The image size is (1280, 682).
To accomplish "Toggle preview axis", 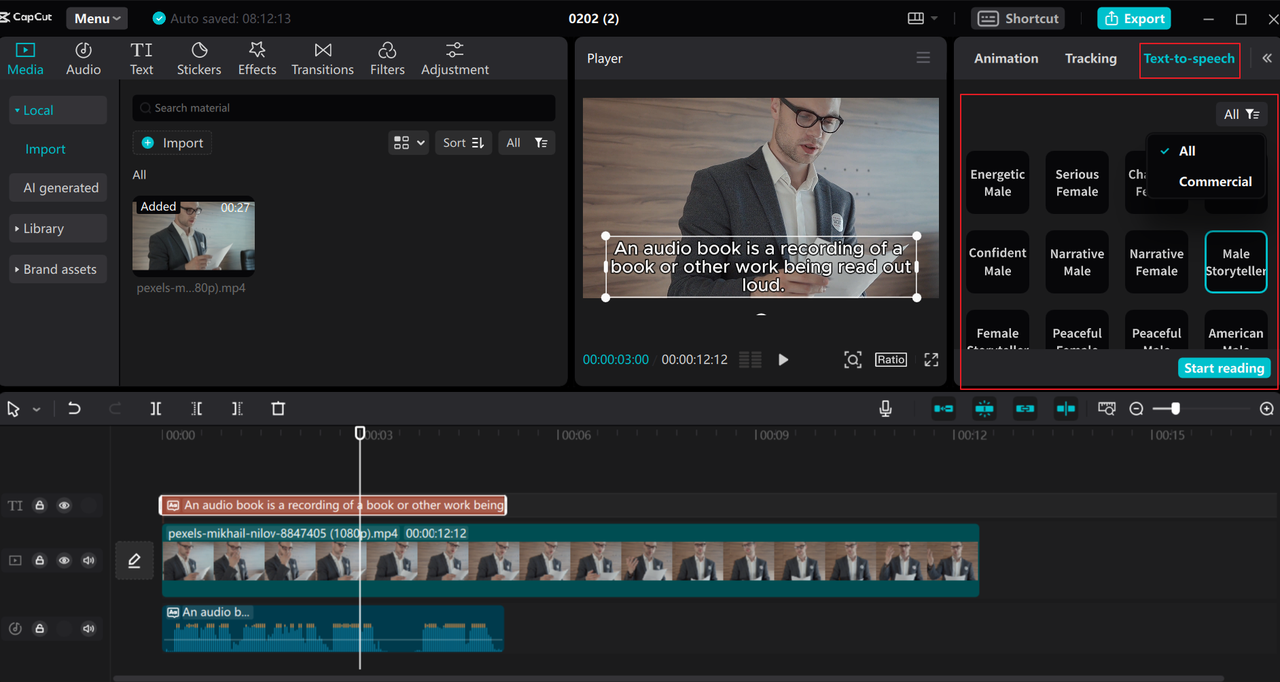I will coord(1066,408).
